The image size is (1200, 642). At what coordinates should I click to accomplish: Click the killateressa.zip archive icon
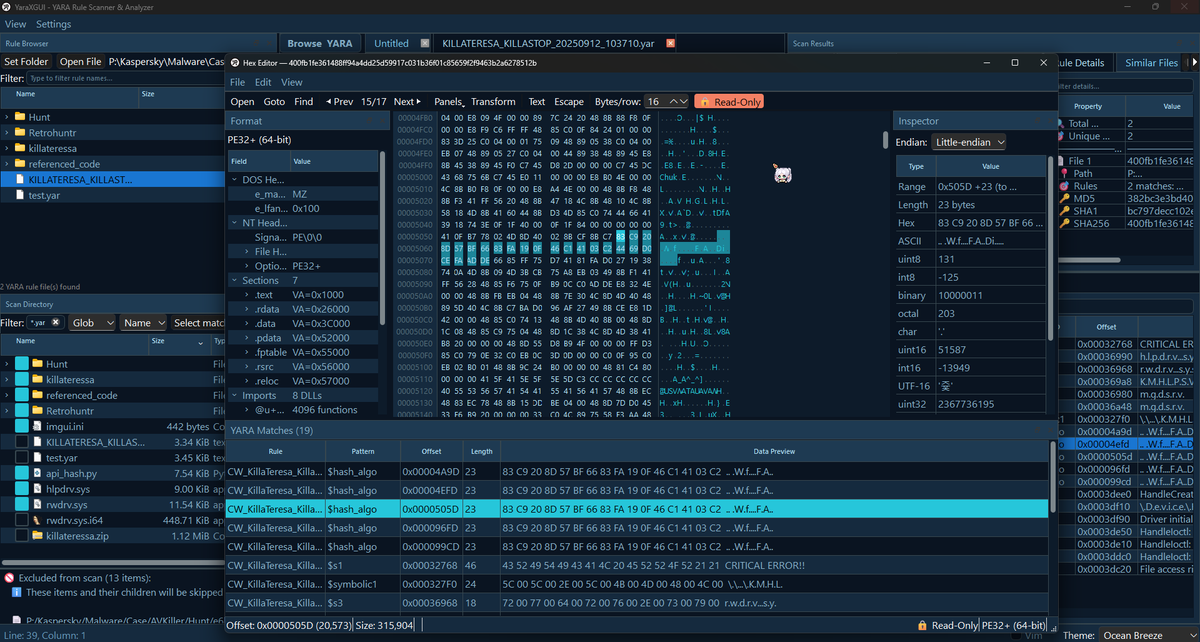(x=38, y=536)
